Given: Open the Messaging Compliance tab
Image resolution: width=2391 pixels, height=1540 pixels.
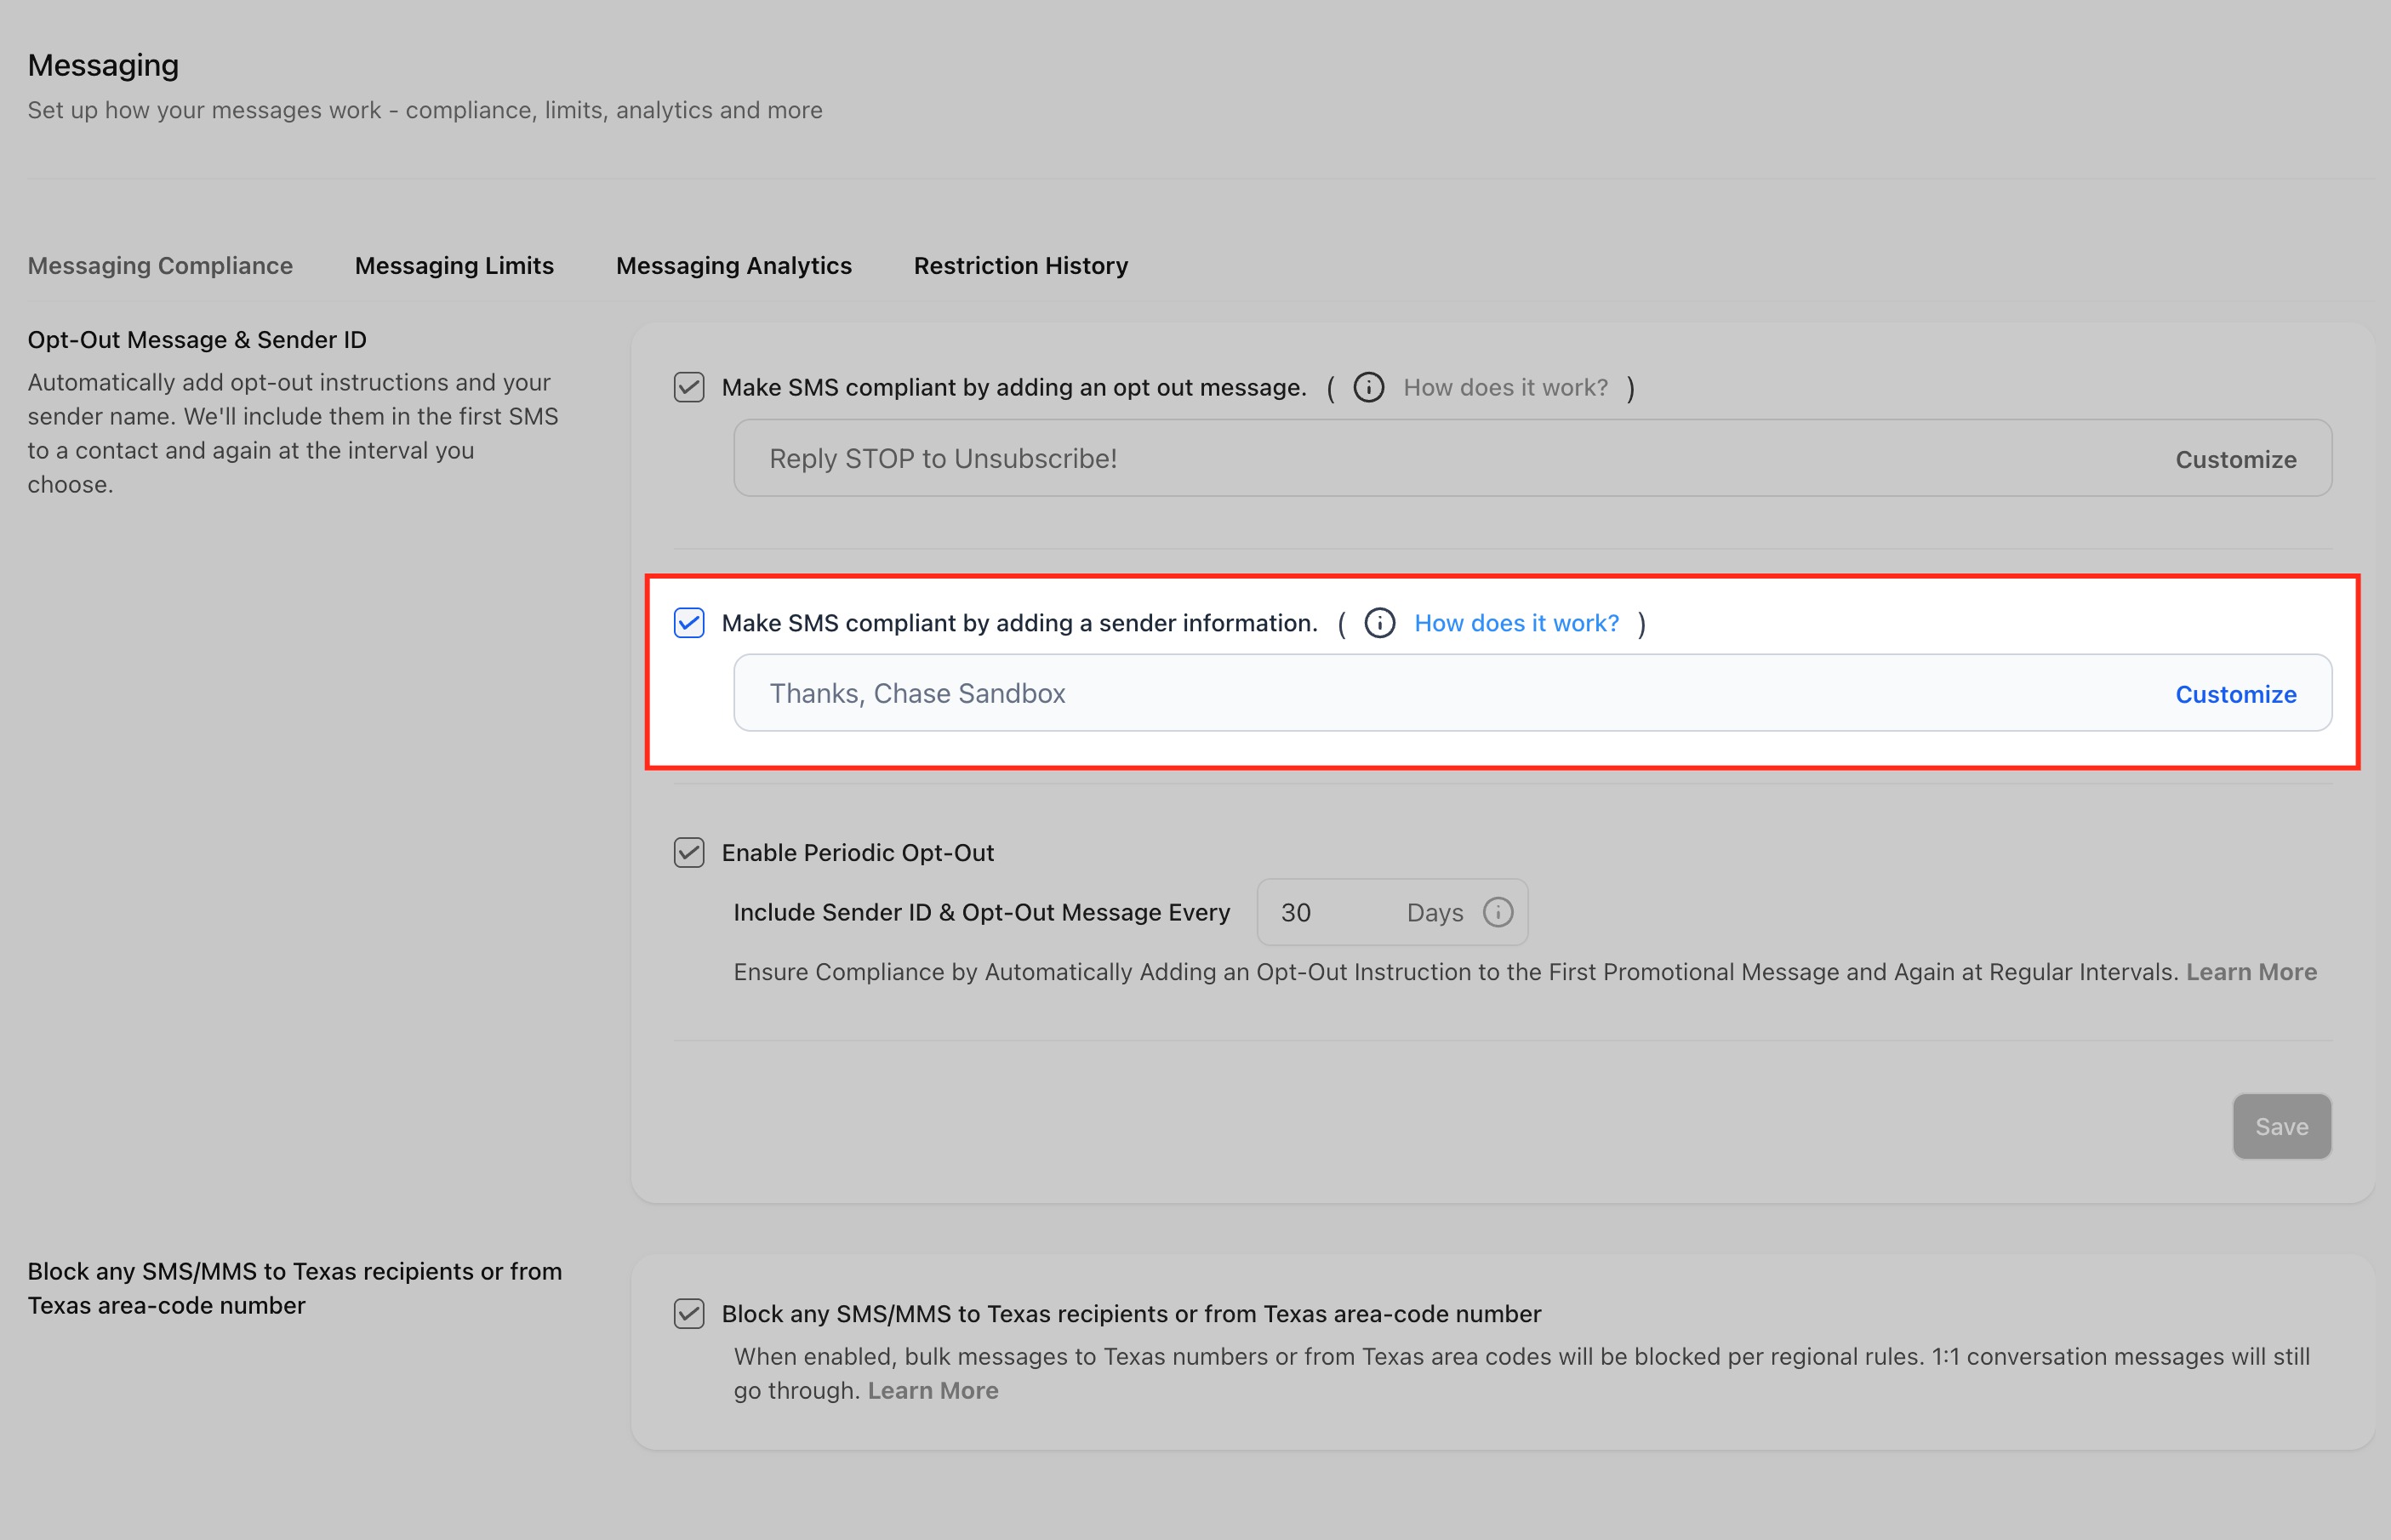Looking at the screenshot, I should coord(160,265).
